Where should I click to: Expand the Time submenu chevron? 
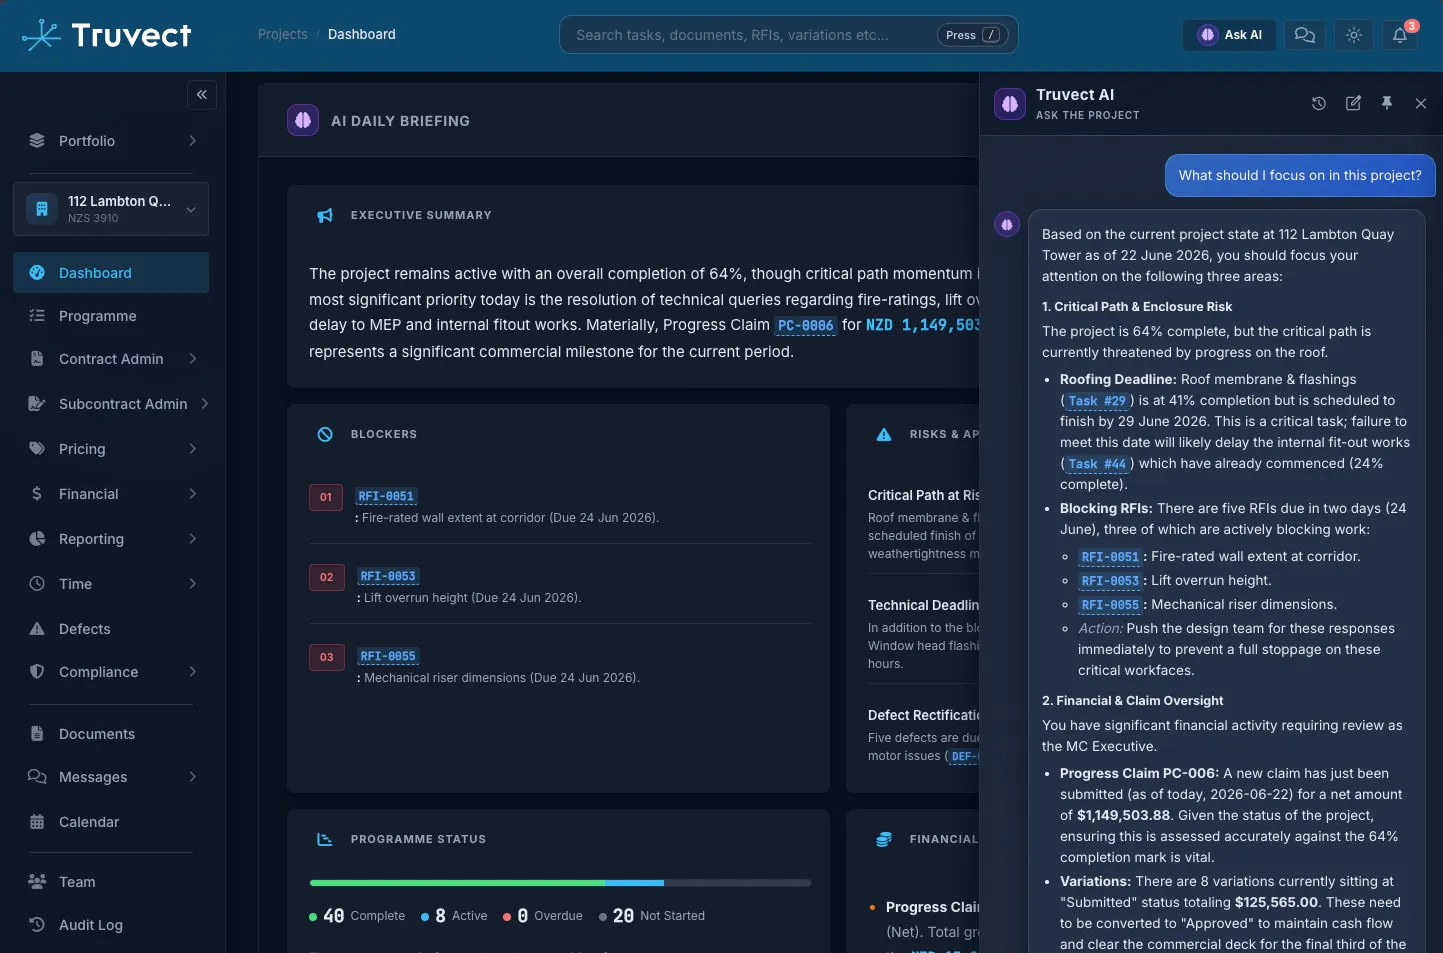click(193, 584)
